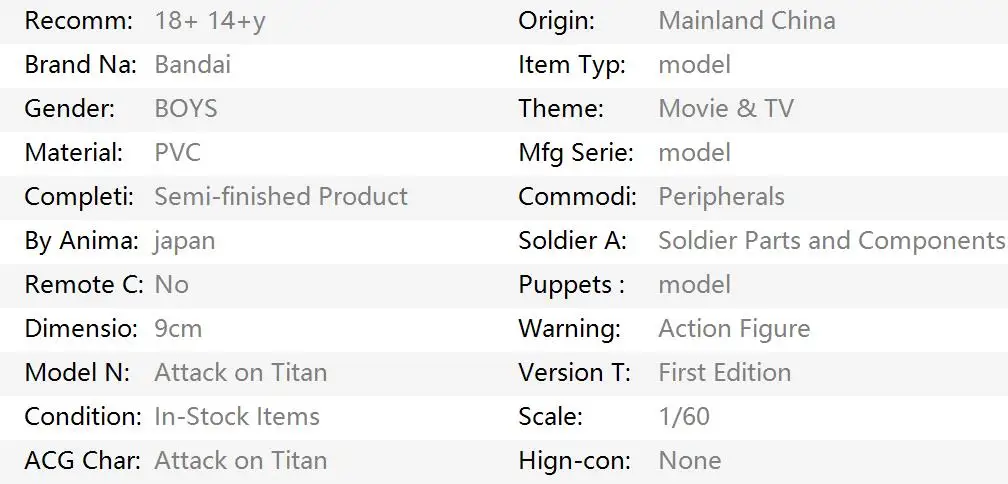Select the 1/60 scale value
1008x484 pixels.
coord(683,417)
